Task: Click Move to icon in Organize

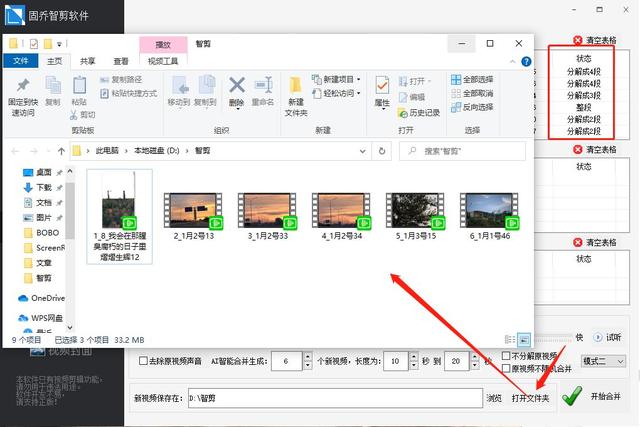Action: pyautogui.click(x=179, y=86)
